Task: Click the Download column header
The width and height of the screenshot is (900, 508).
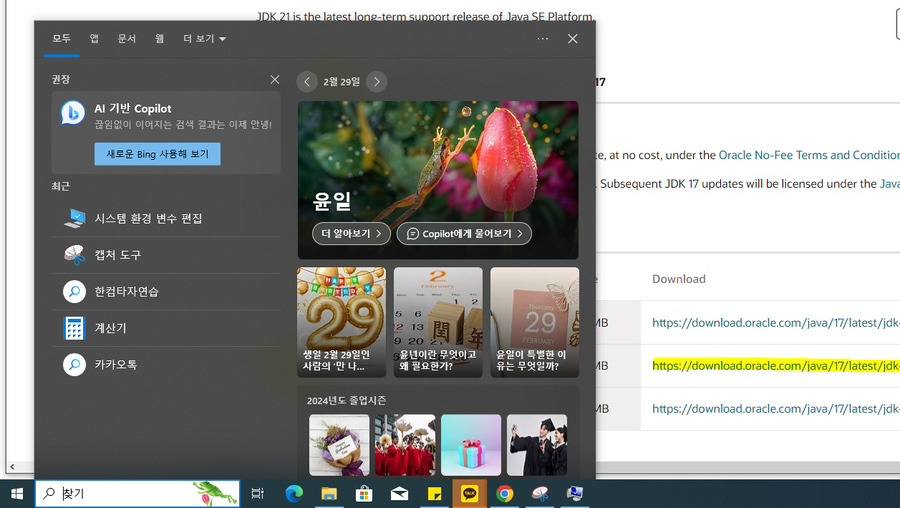Action: pyautogui.click(x=678, y=279)
